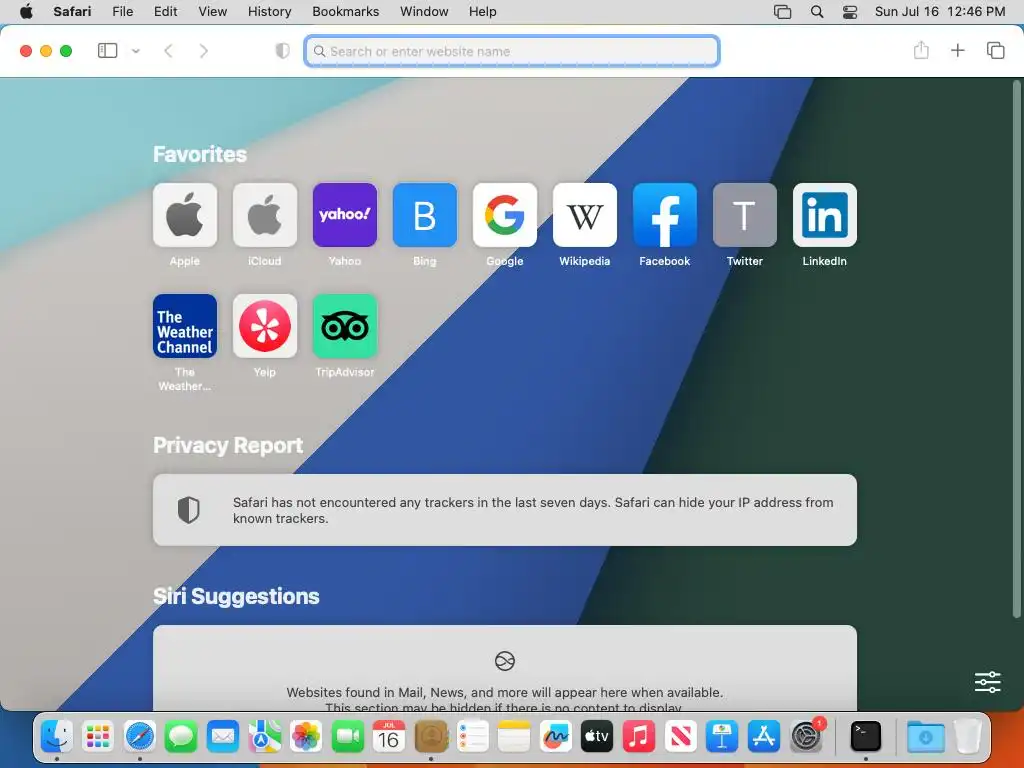Open the History menu
This screenshot has height=768, width=1024.
(270, 12)
